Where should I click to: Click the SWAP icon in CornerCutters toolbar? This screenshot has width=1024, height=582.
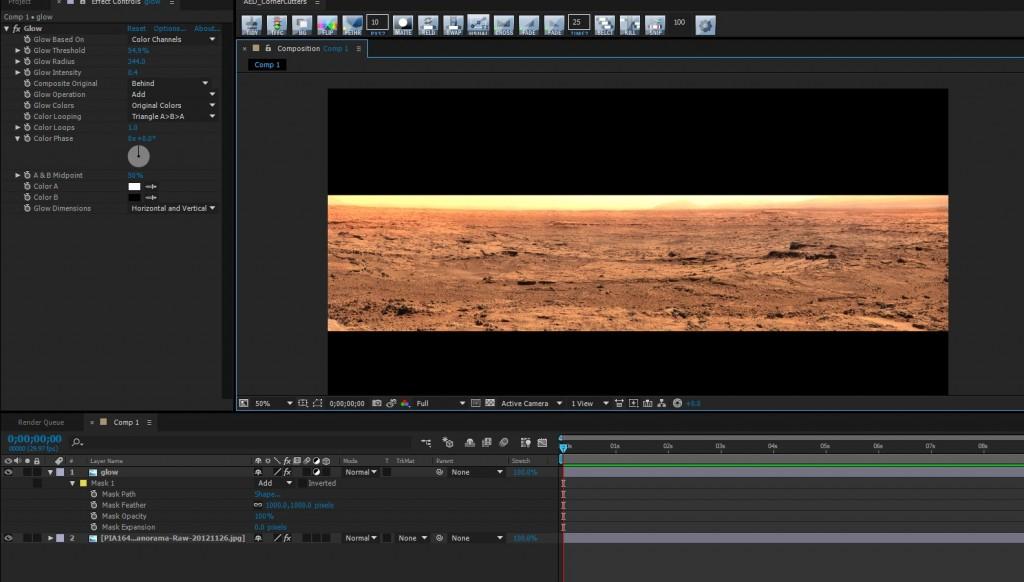pos(452,24)
